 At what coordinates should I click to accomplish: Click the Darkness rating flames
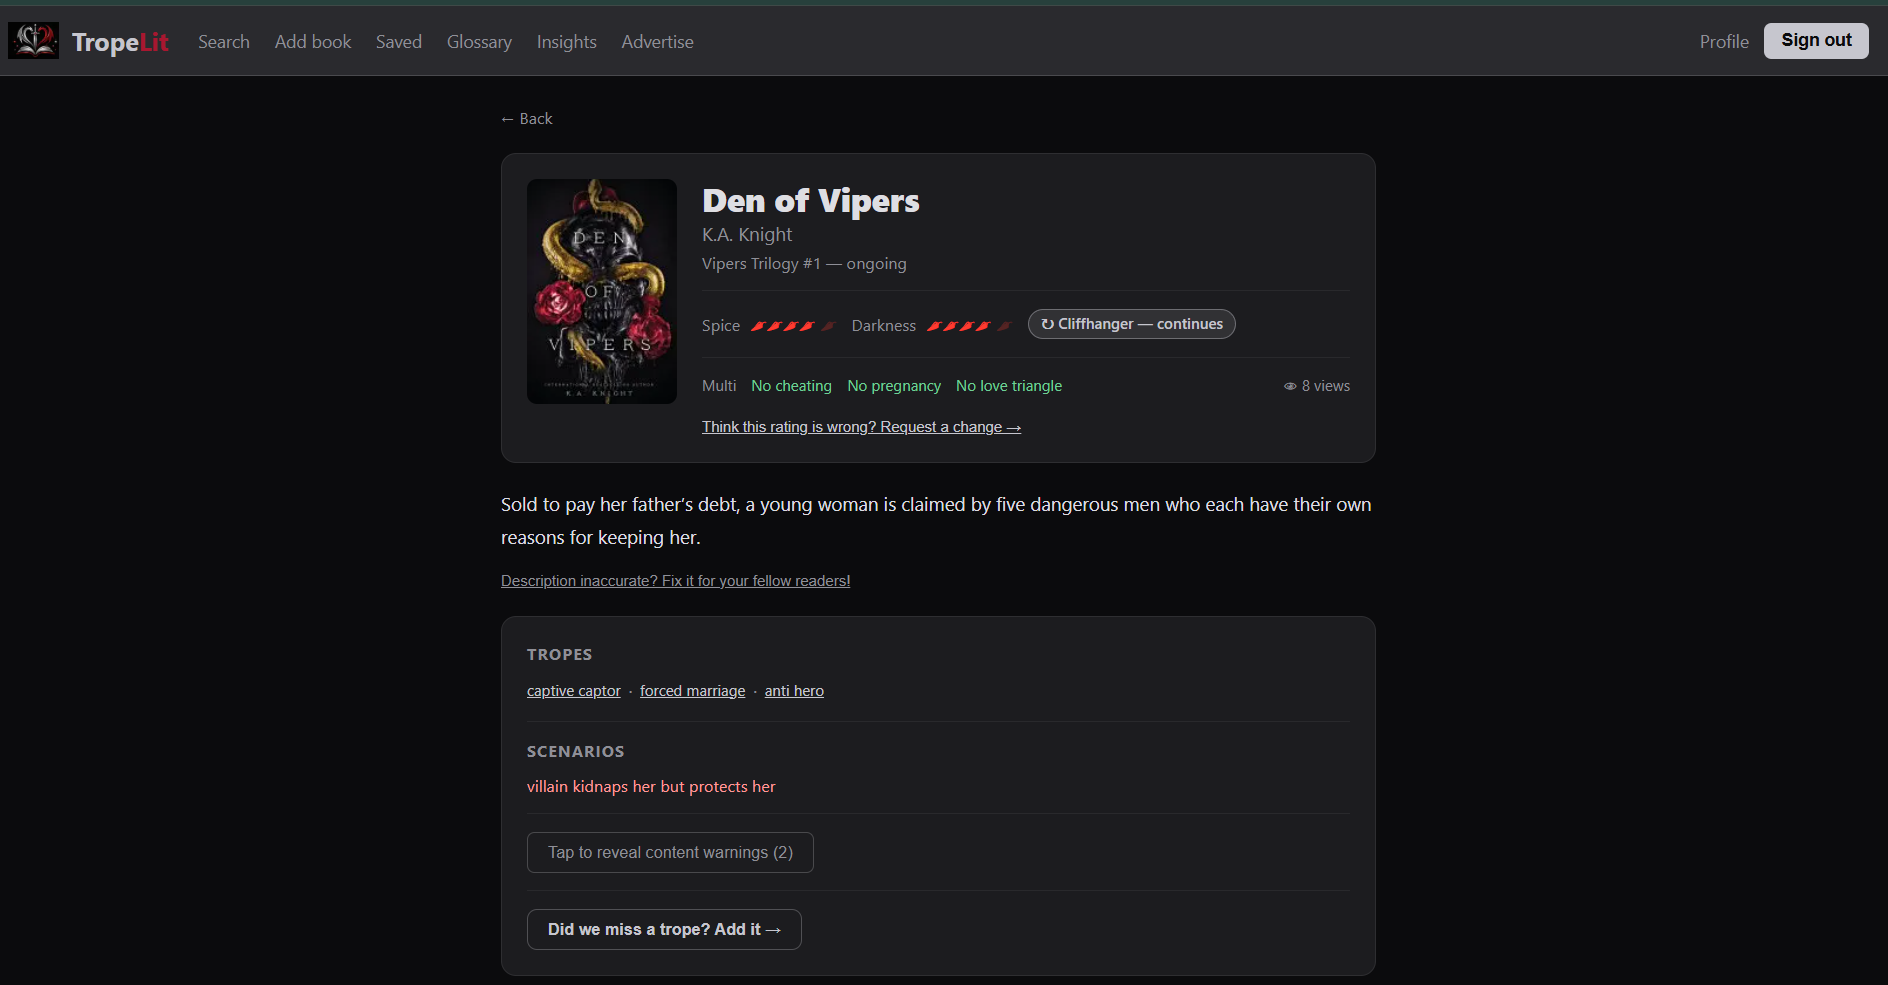point(968,326)
